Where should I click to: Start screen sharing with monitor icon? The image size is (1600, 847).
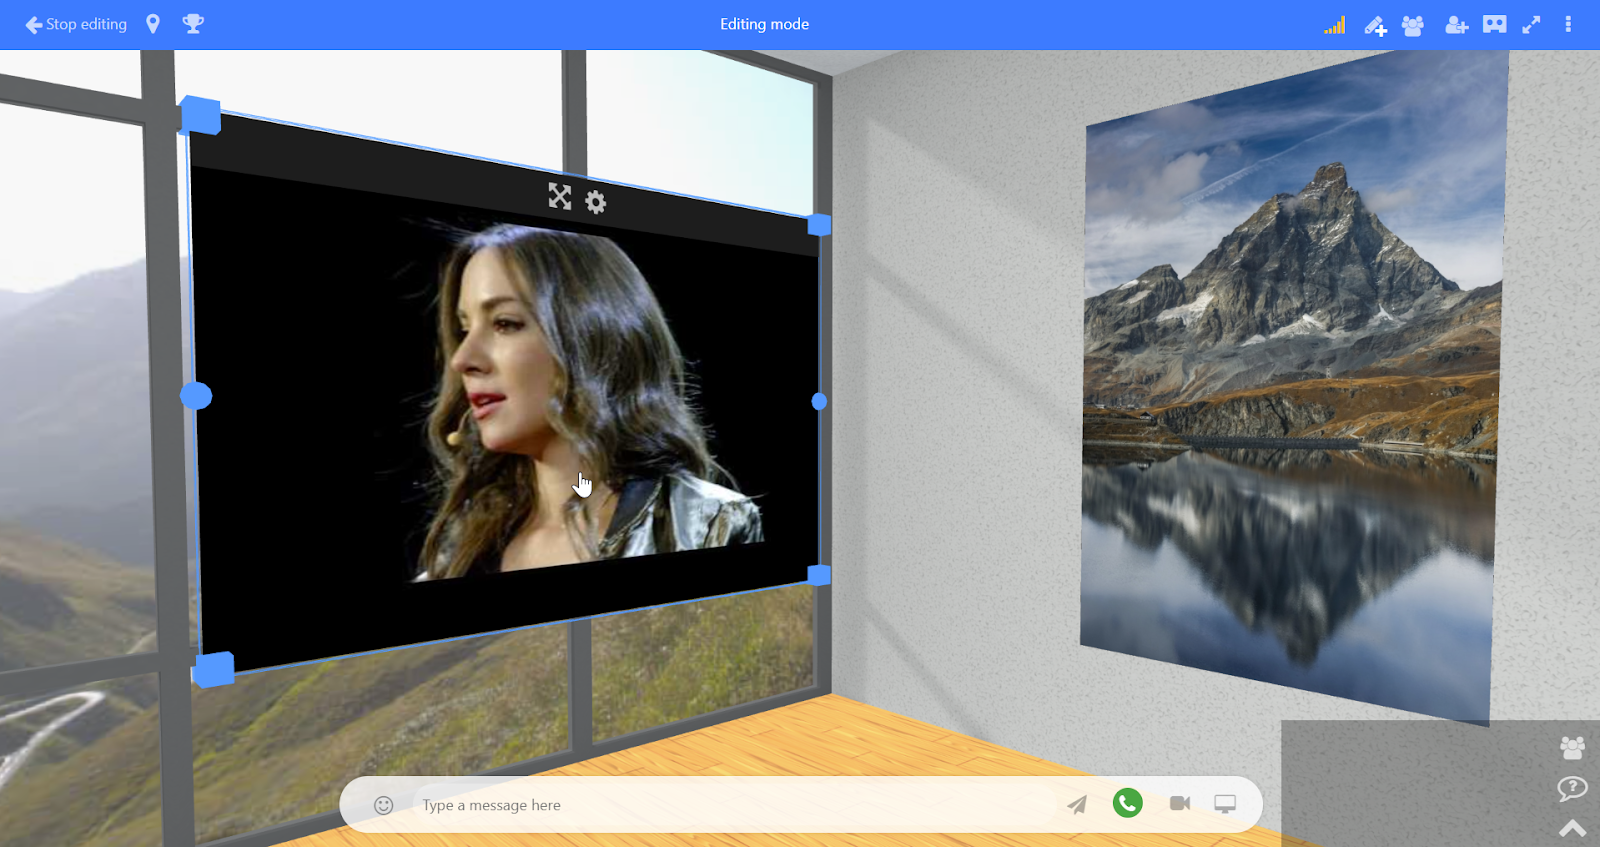(1225, 804)
